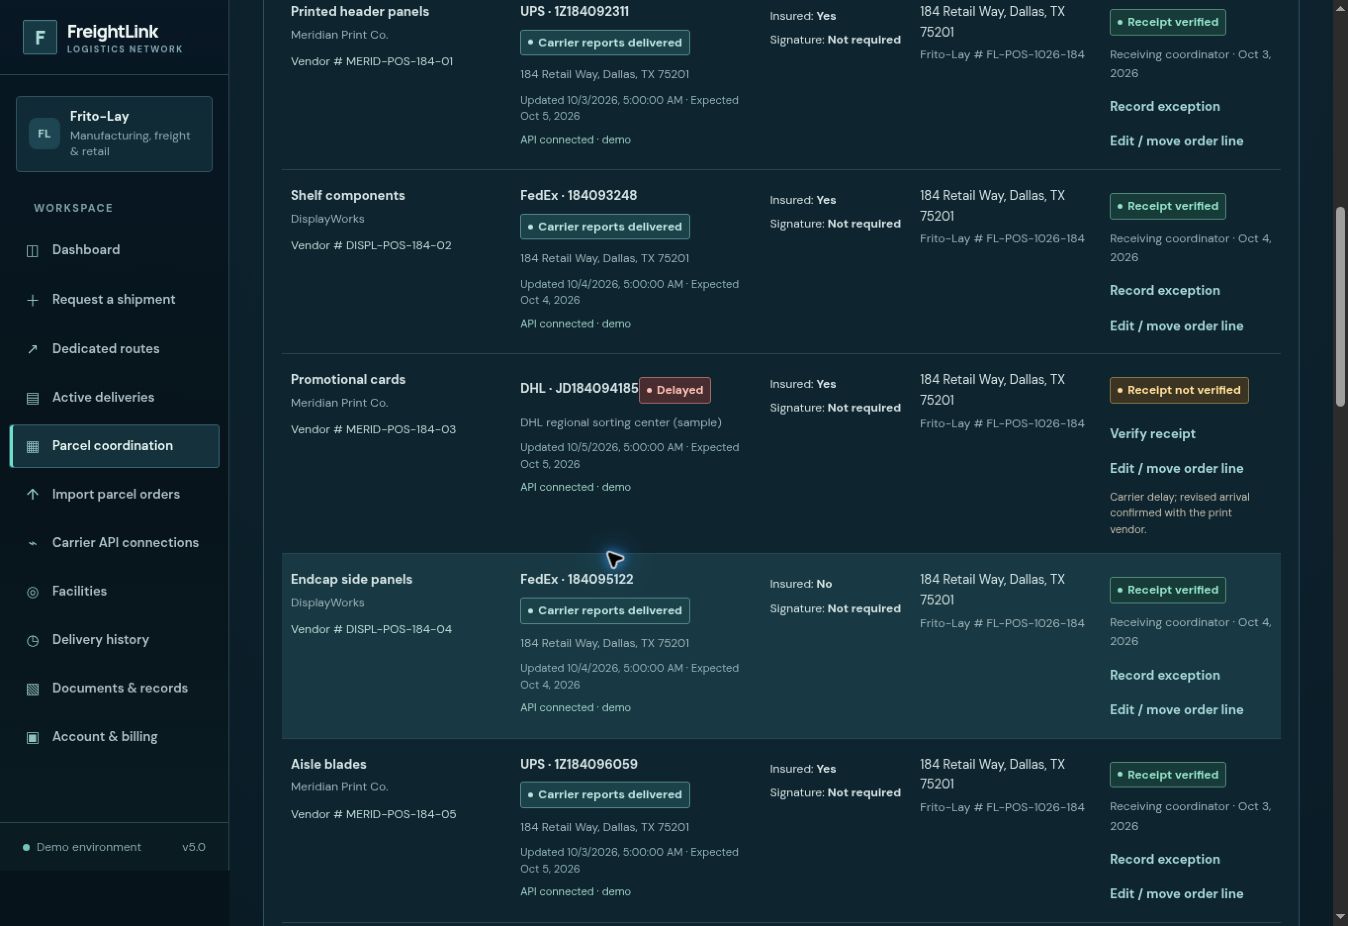Click the plus icon for Request a shipment
Screen dimensions: 1348x926
pyautogui.click(x=32, y=300)
